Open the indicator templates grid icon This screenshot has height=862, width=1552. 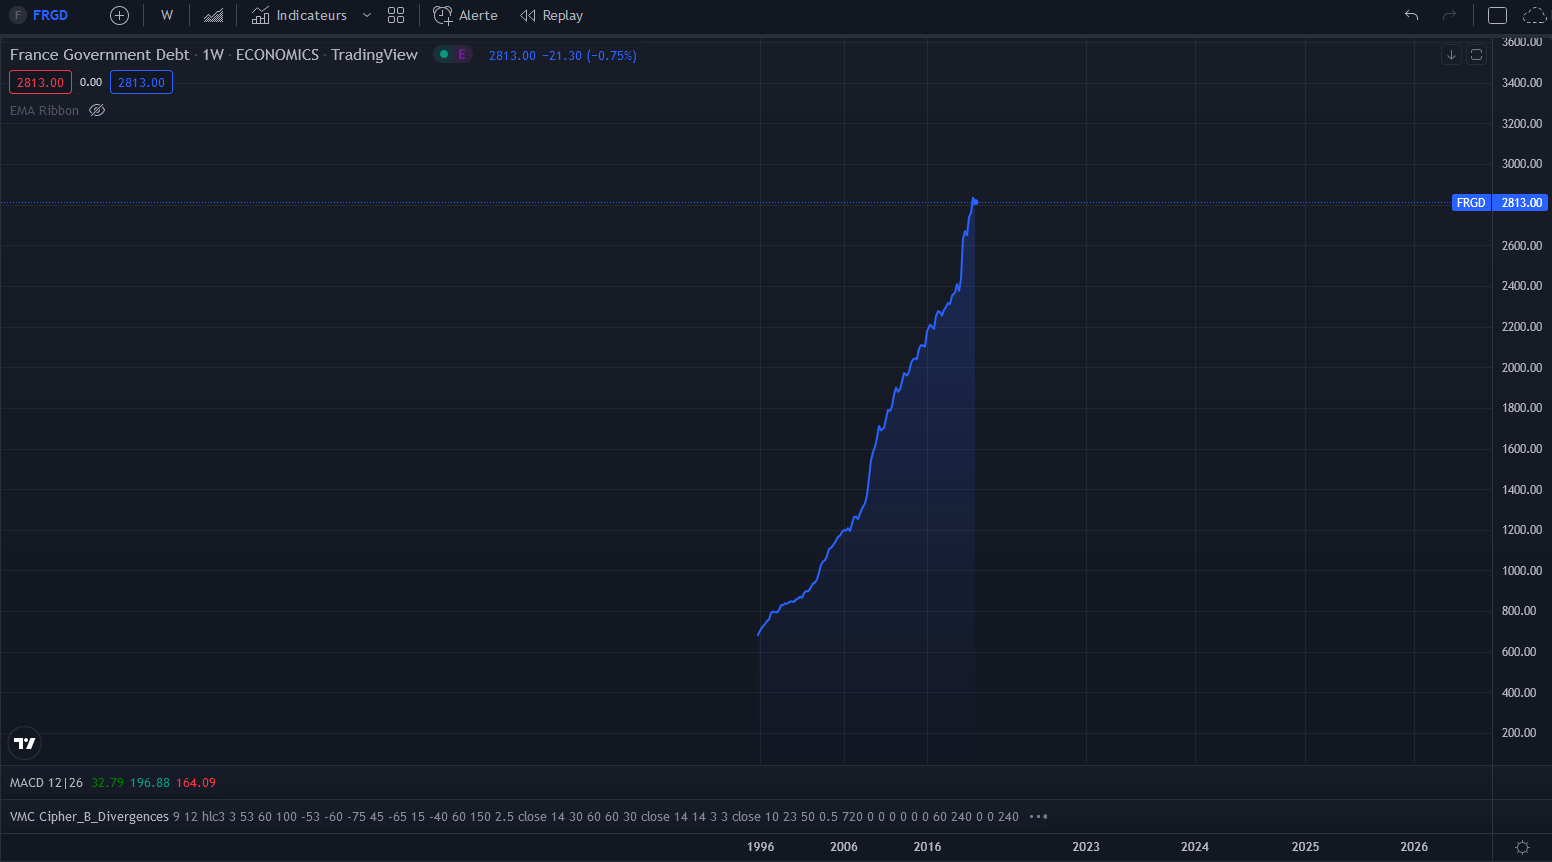396,15
